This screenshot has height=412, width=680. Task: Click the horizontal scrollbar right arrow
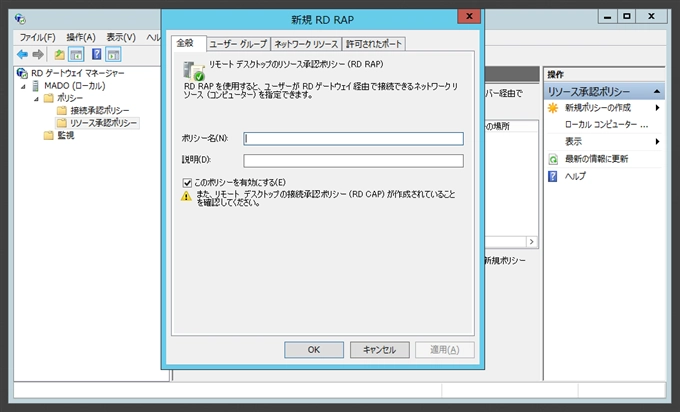531,242
